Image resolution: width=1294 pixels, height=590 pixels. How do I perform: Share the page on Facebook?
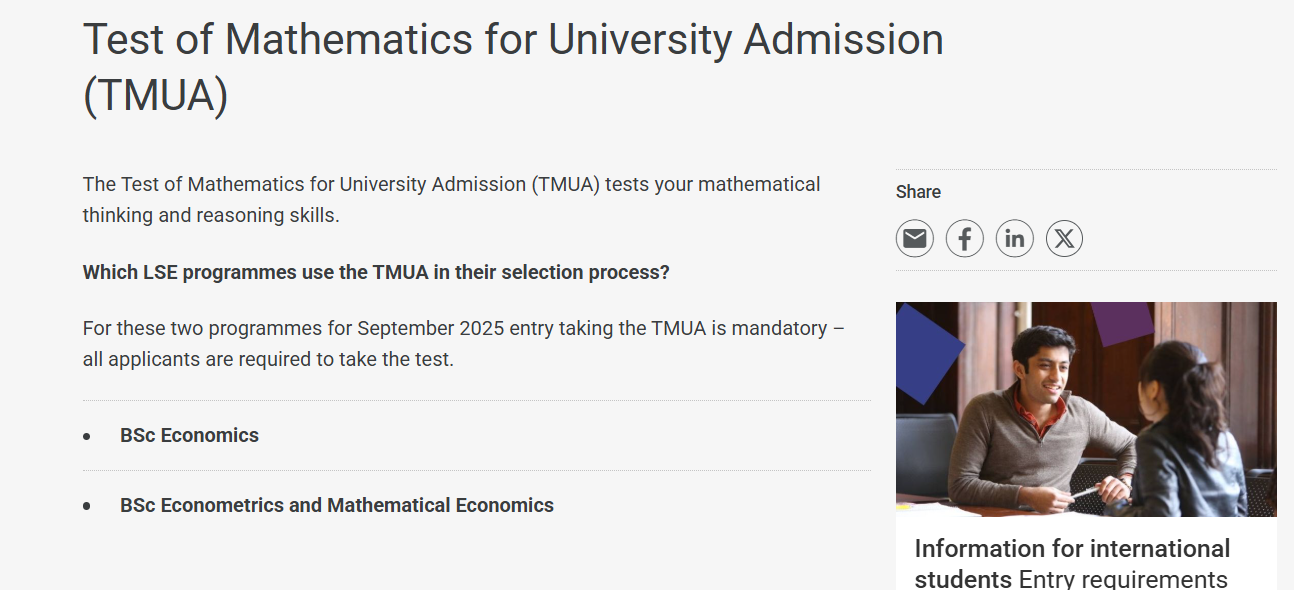[964, 239]
